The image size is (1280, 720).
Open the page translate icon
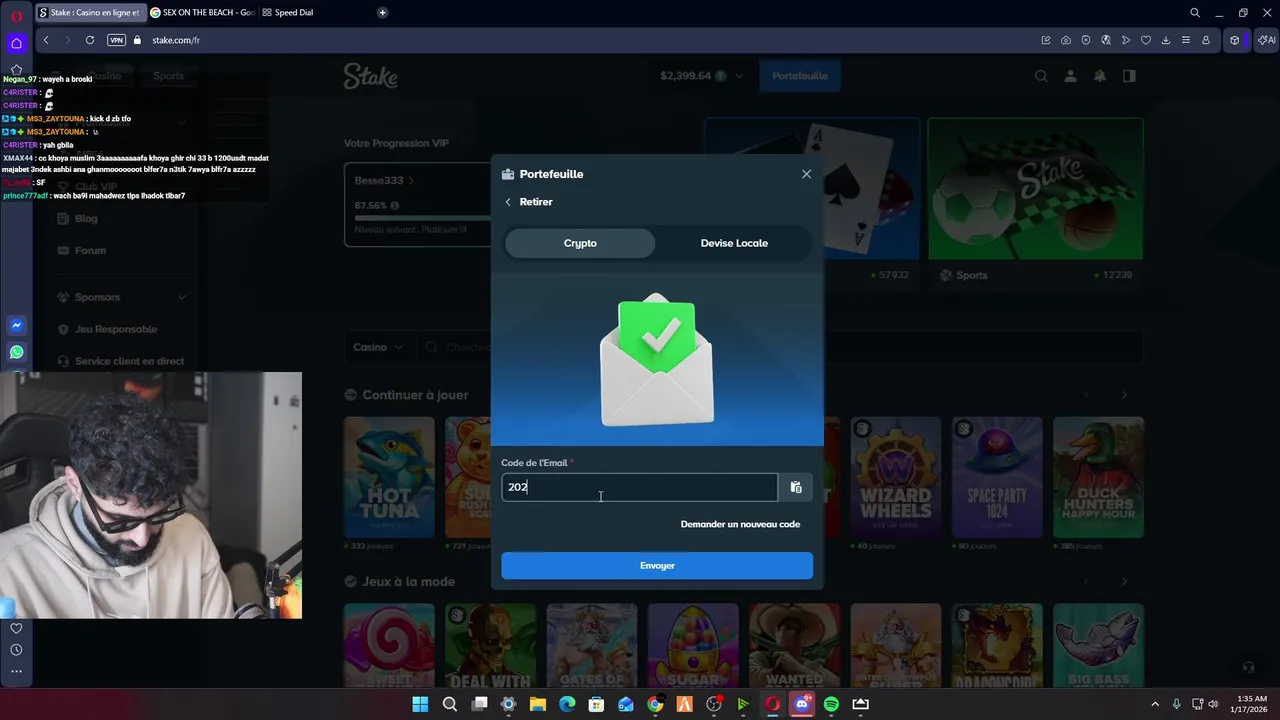[1106, 40]
